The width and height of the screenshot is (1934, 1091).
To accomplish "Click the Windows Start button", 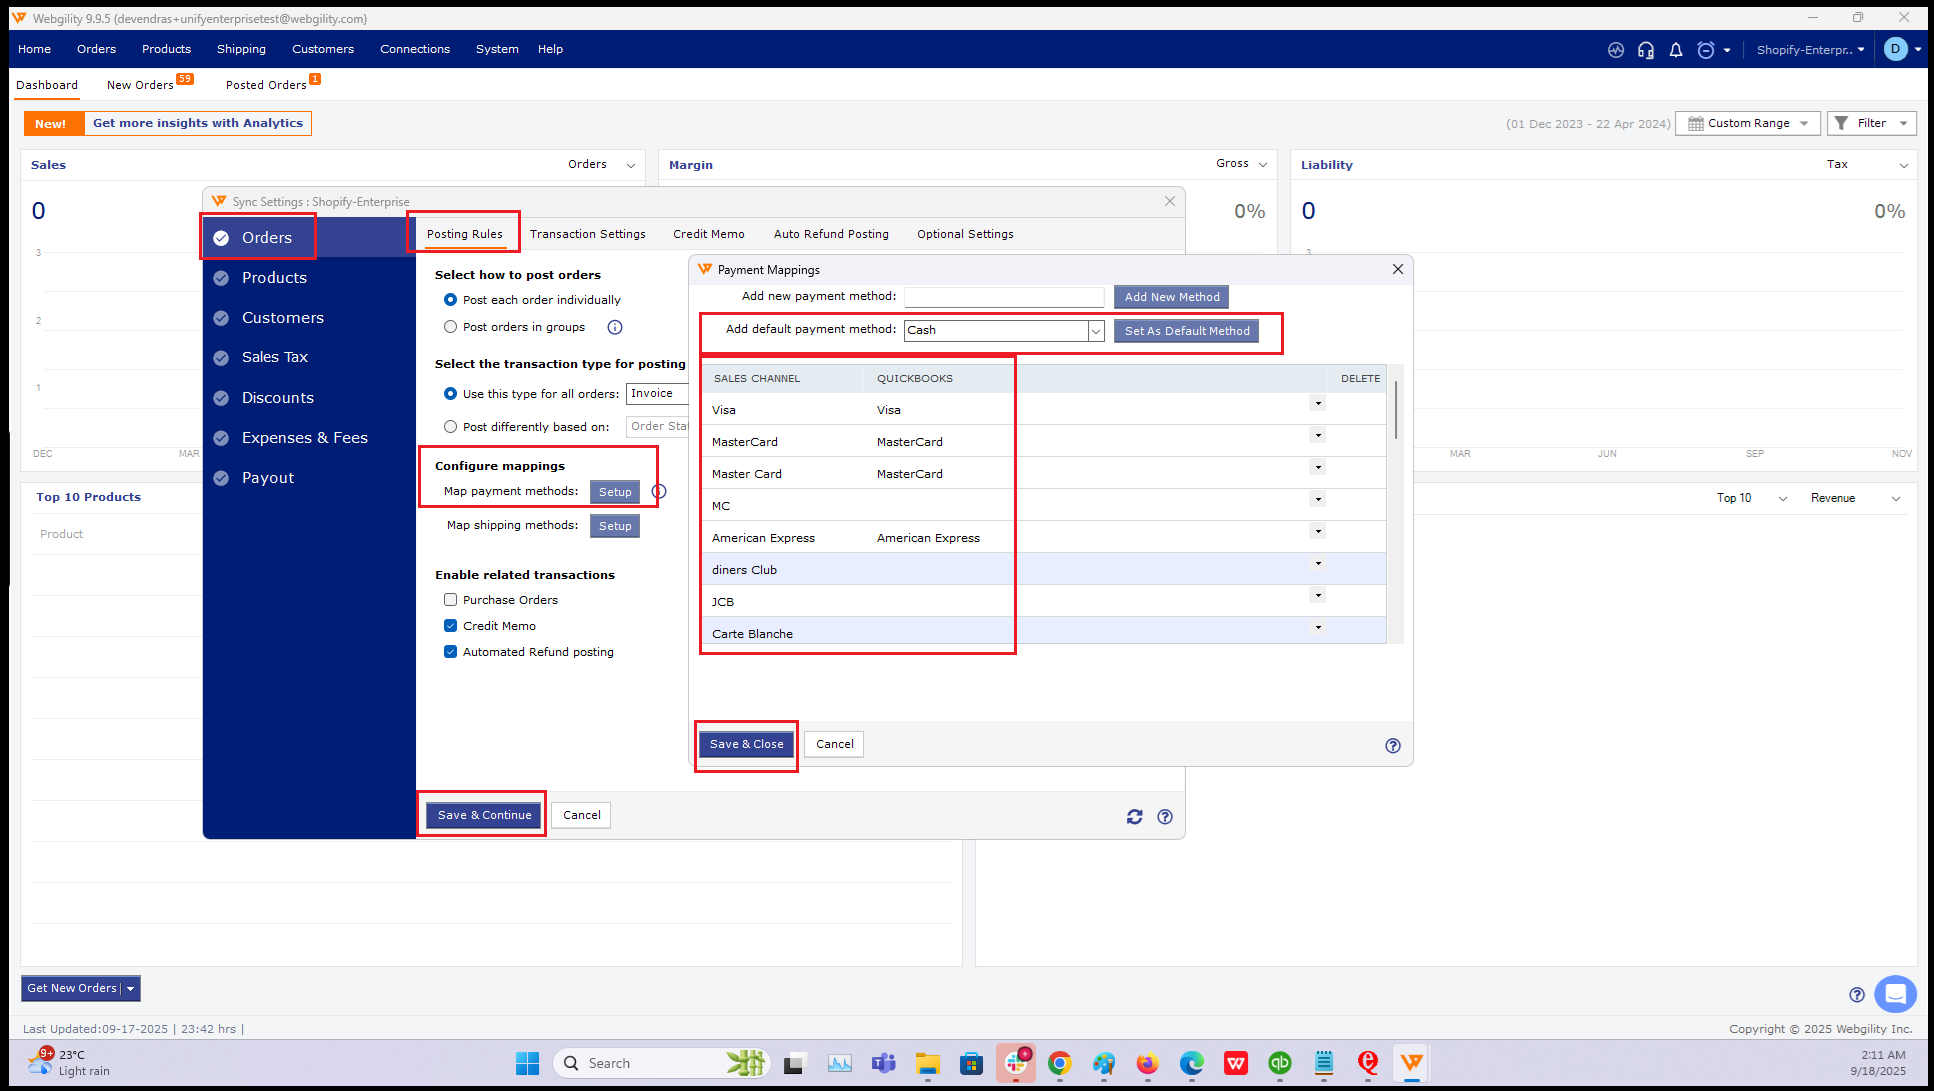I will tap(528, 1063).
